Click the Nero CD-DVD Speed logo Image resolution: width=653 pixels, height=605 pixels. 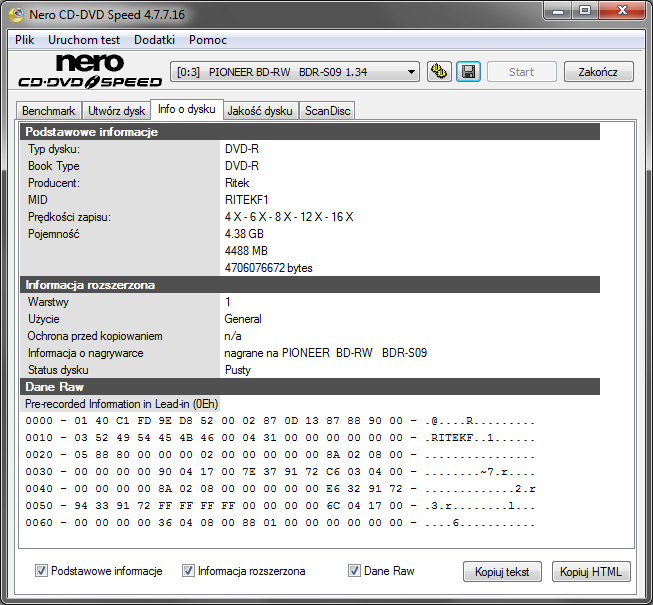pos(90,71)
